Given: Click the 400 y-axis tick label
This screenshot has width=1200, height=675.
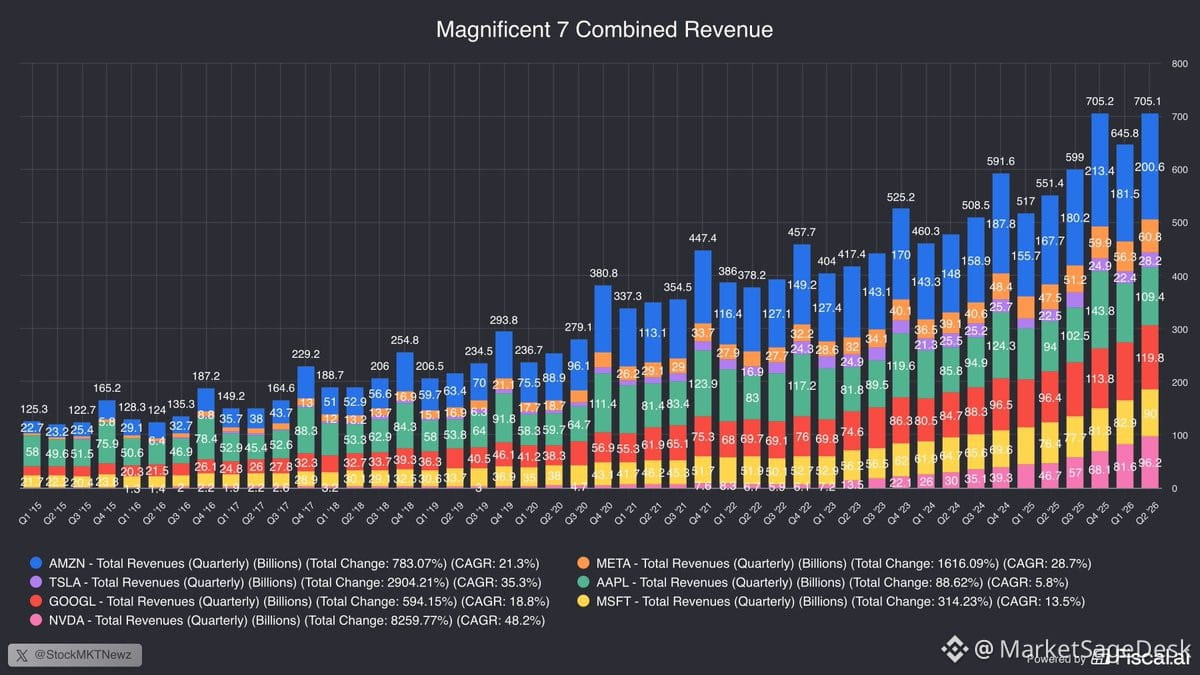Looking at the screenshot, I should pyautogui.click(x=1178, y=275).
